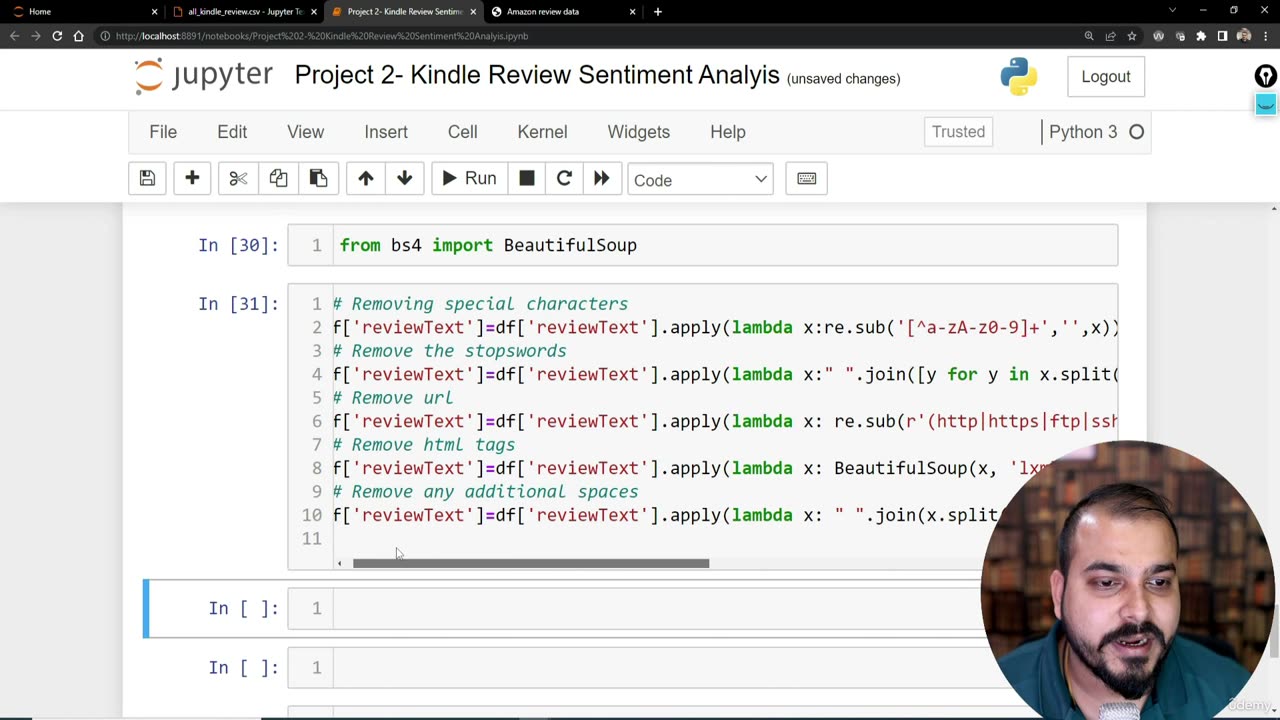Open the View menu
The width and height of the screenshot is (1280, 720).
[x=306, y=132]
